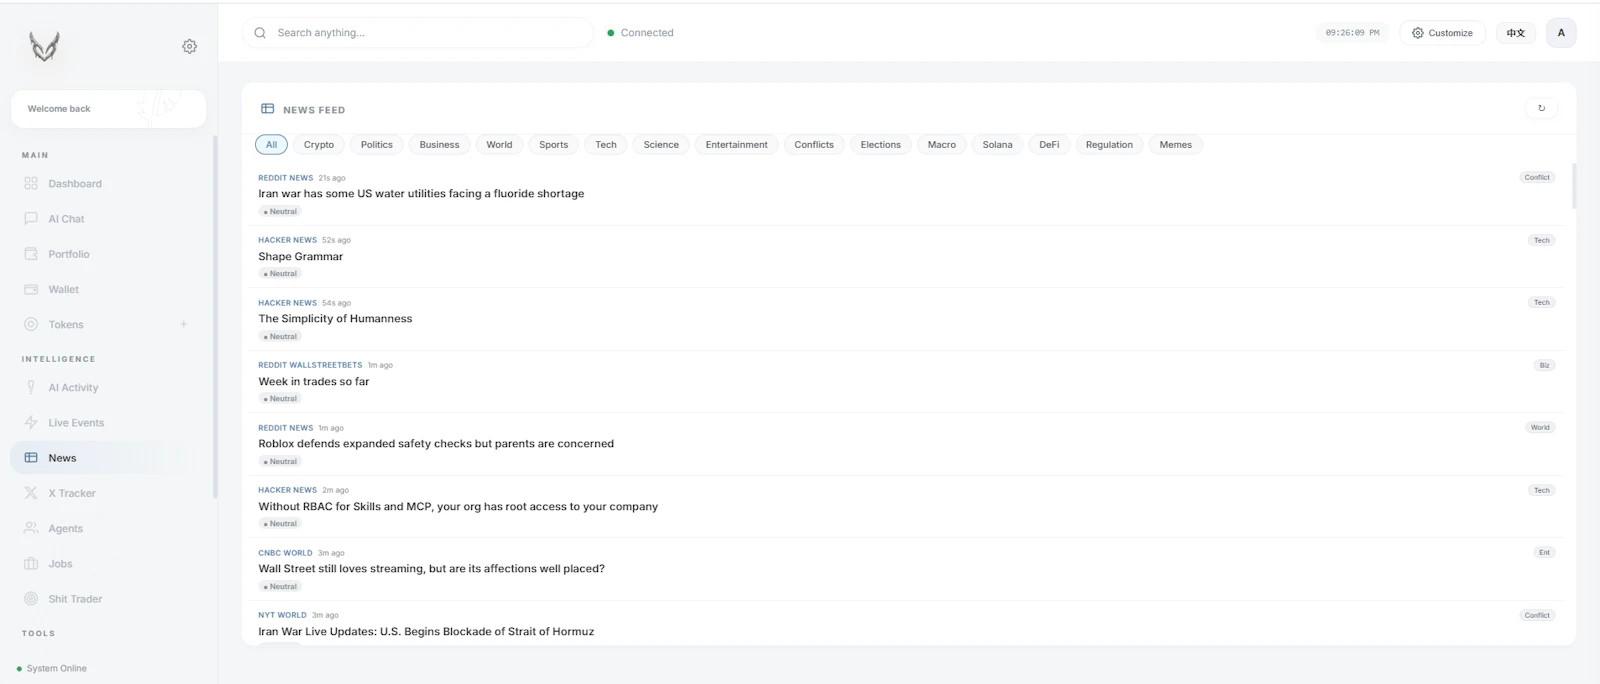Select Regulation filter chip
The width and height of the screenshot is (1600, 684).
1109,145
